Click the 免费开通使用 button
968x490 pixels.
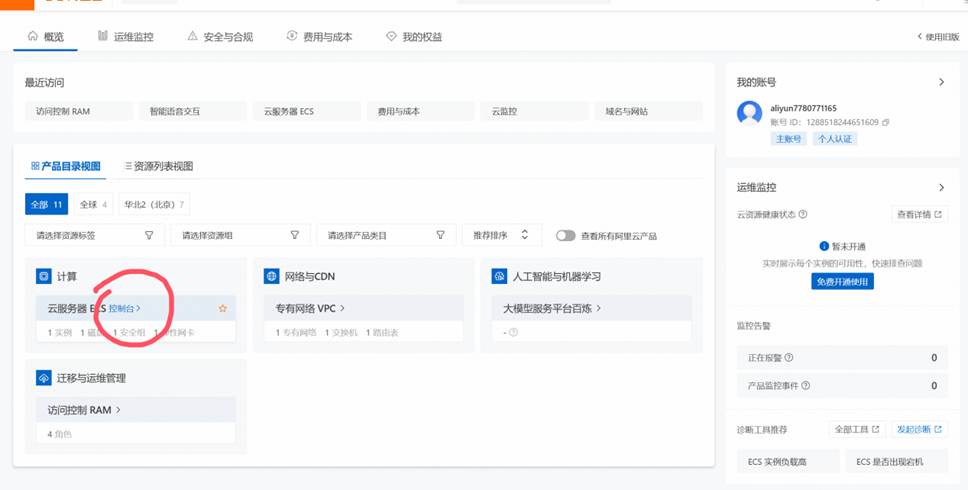[x=842, y=282]
